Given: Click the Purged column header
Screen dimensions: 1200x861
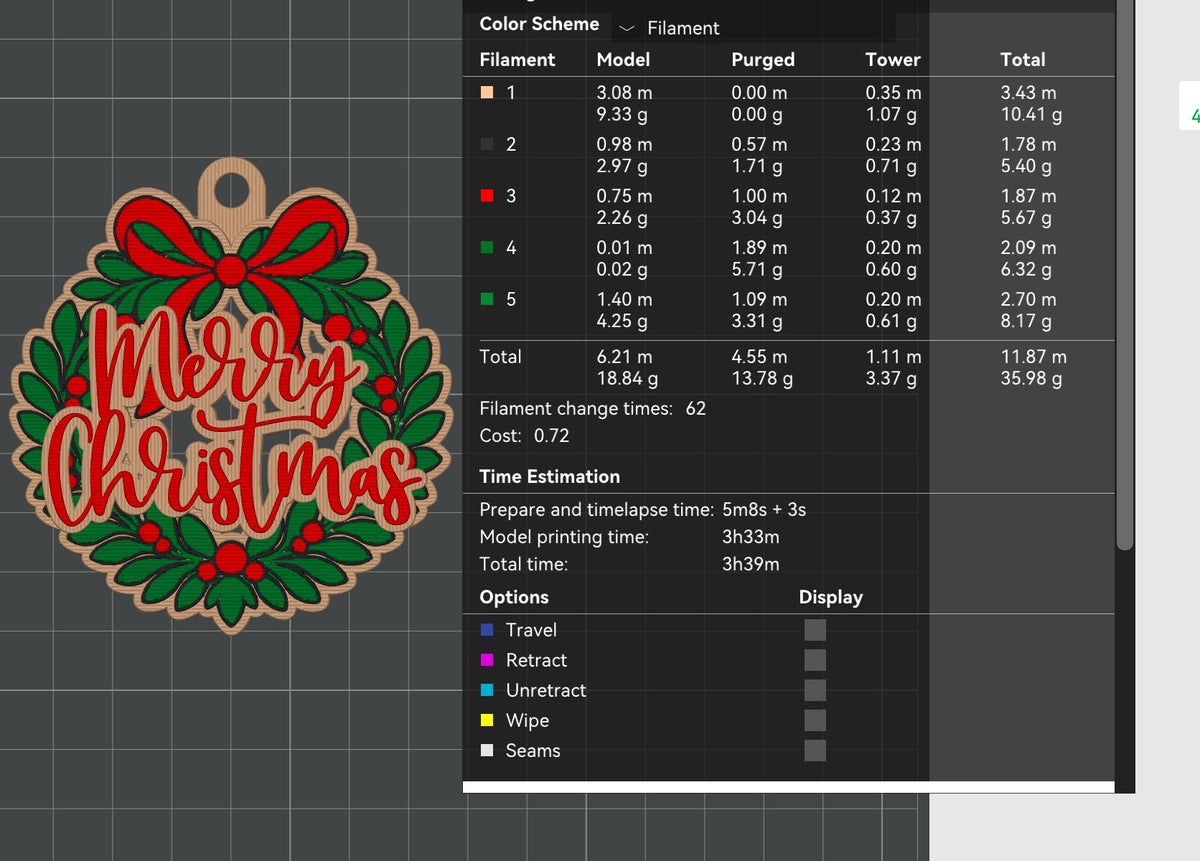Looking at the screenshot, I should [x=763, y=59].
